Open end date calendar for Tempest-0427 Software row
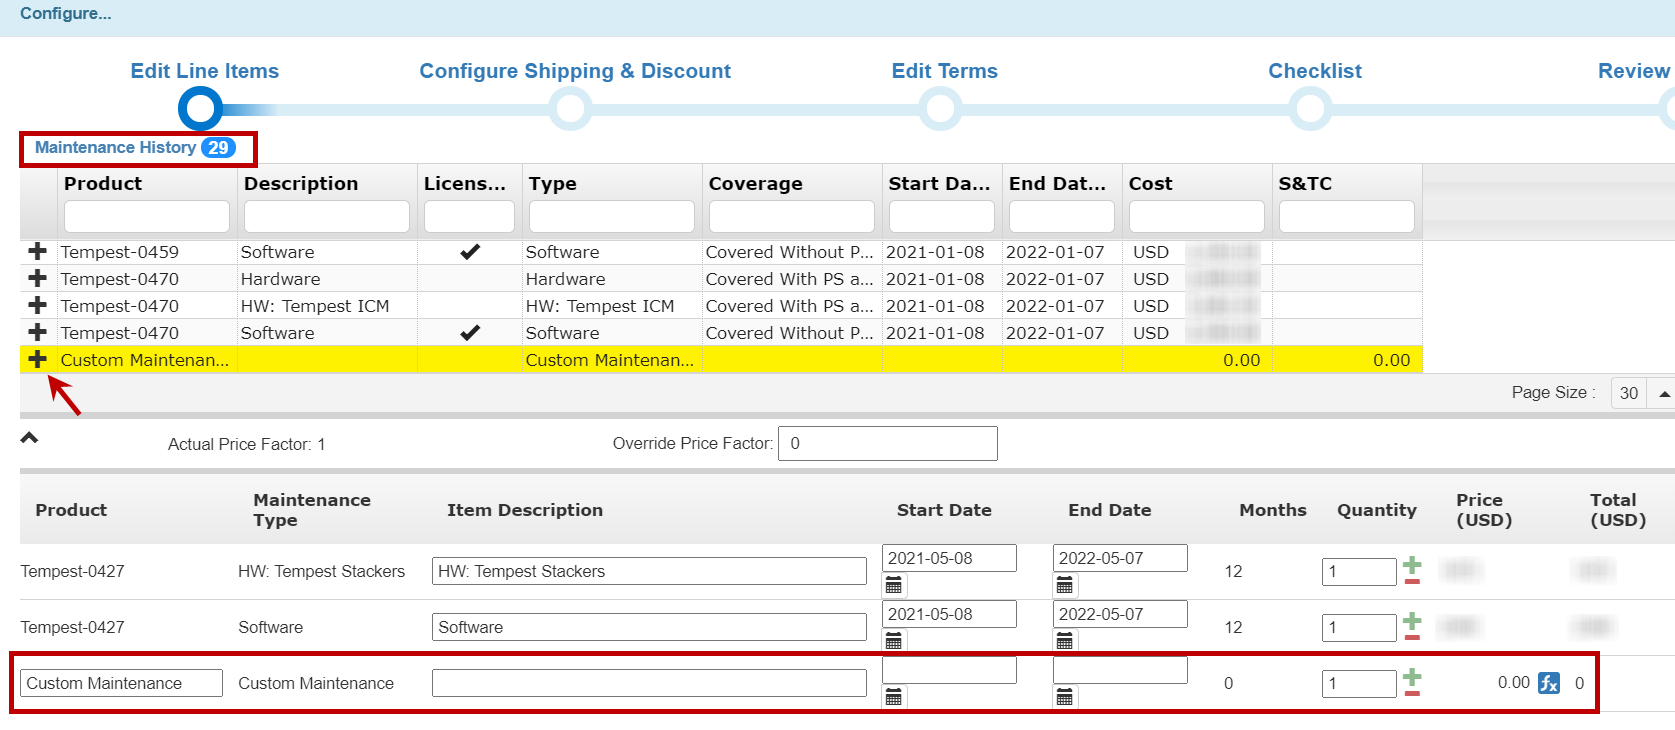Screen dimensions: 1675x730 [1065, 641]
